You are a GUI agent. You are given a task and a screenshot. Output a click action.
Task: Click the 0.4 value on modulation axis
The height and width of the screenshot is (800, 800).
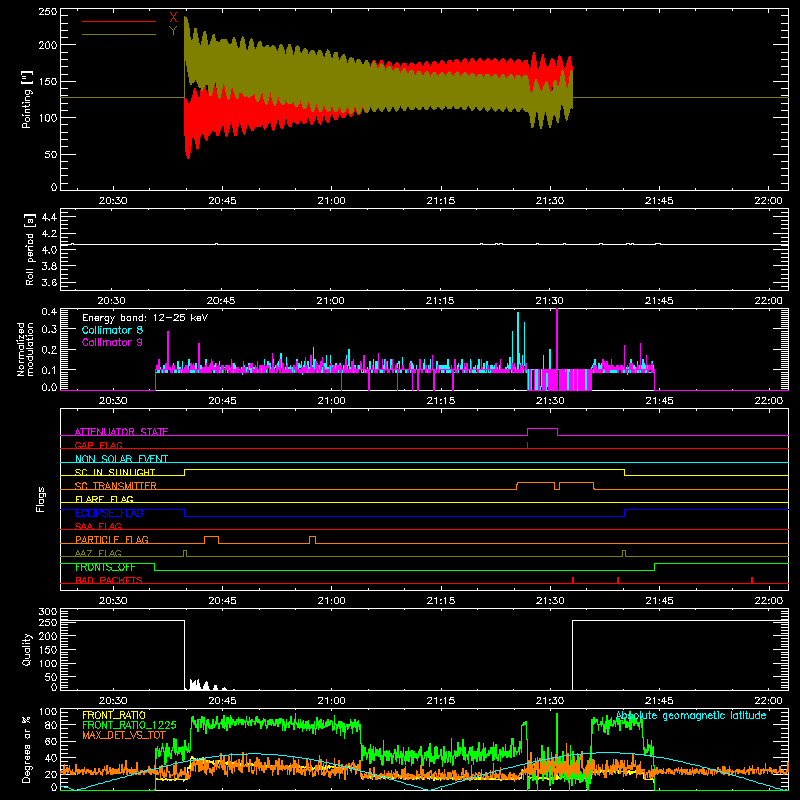coord(49,312)
